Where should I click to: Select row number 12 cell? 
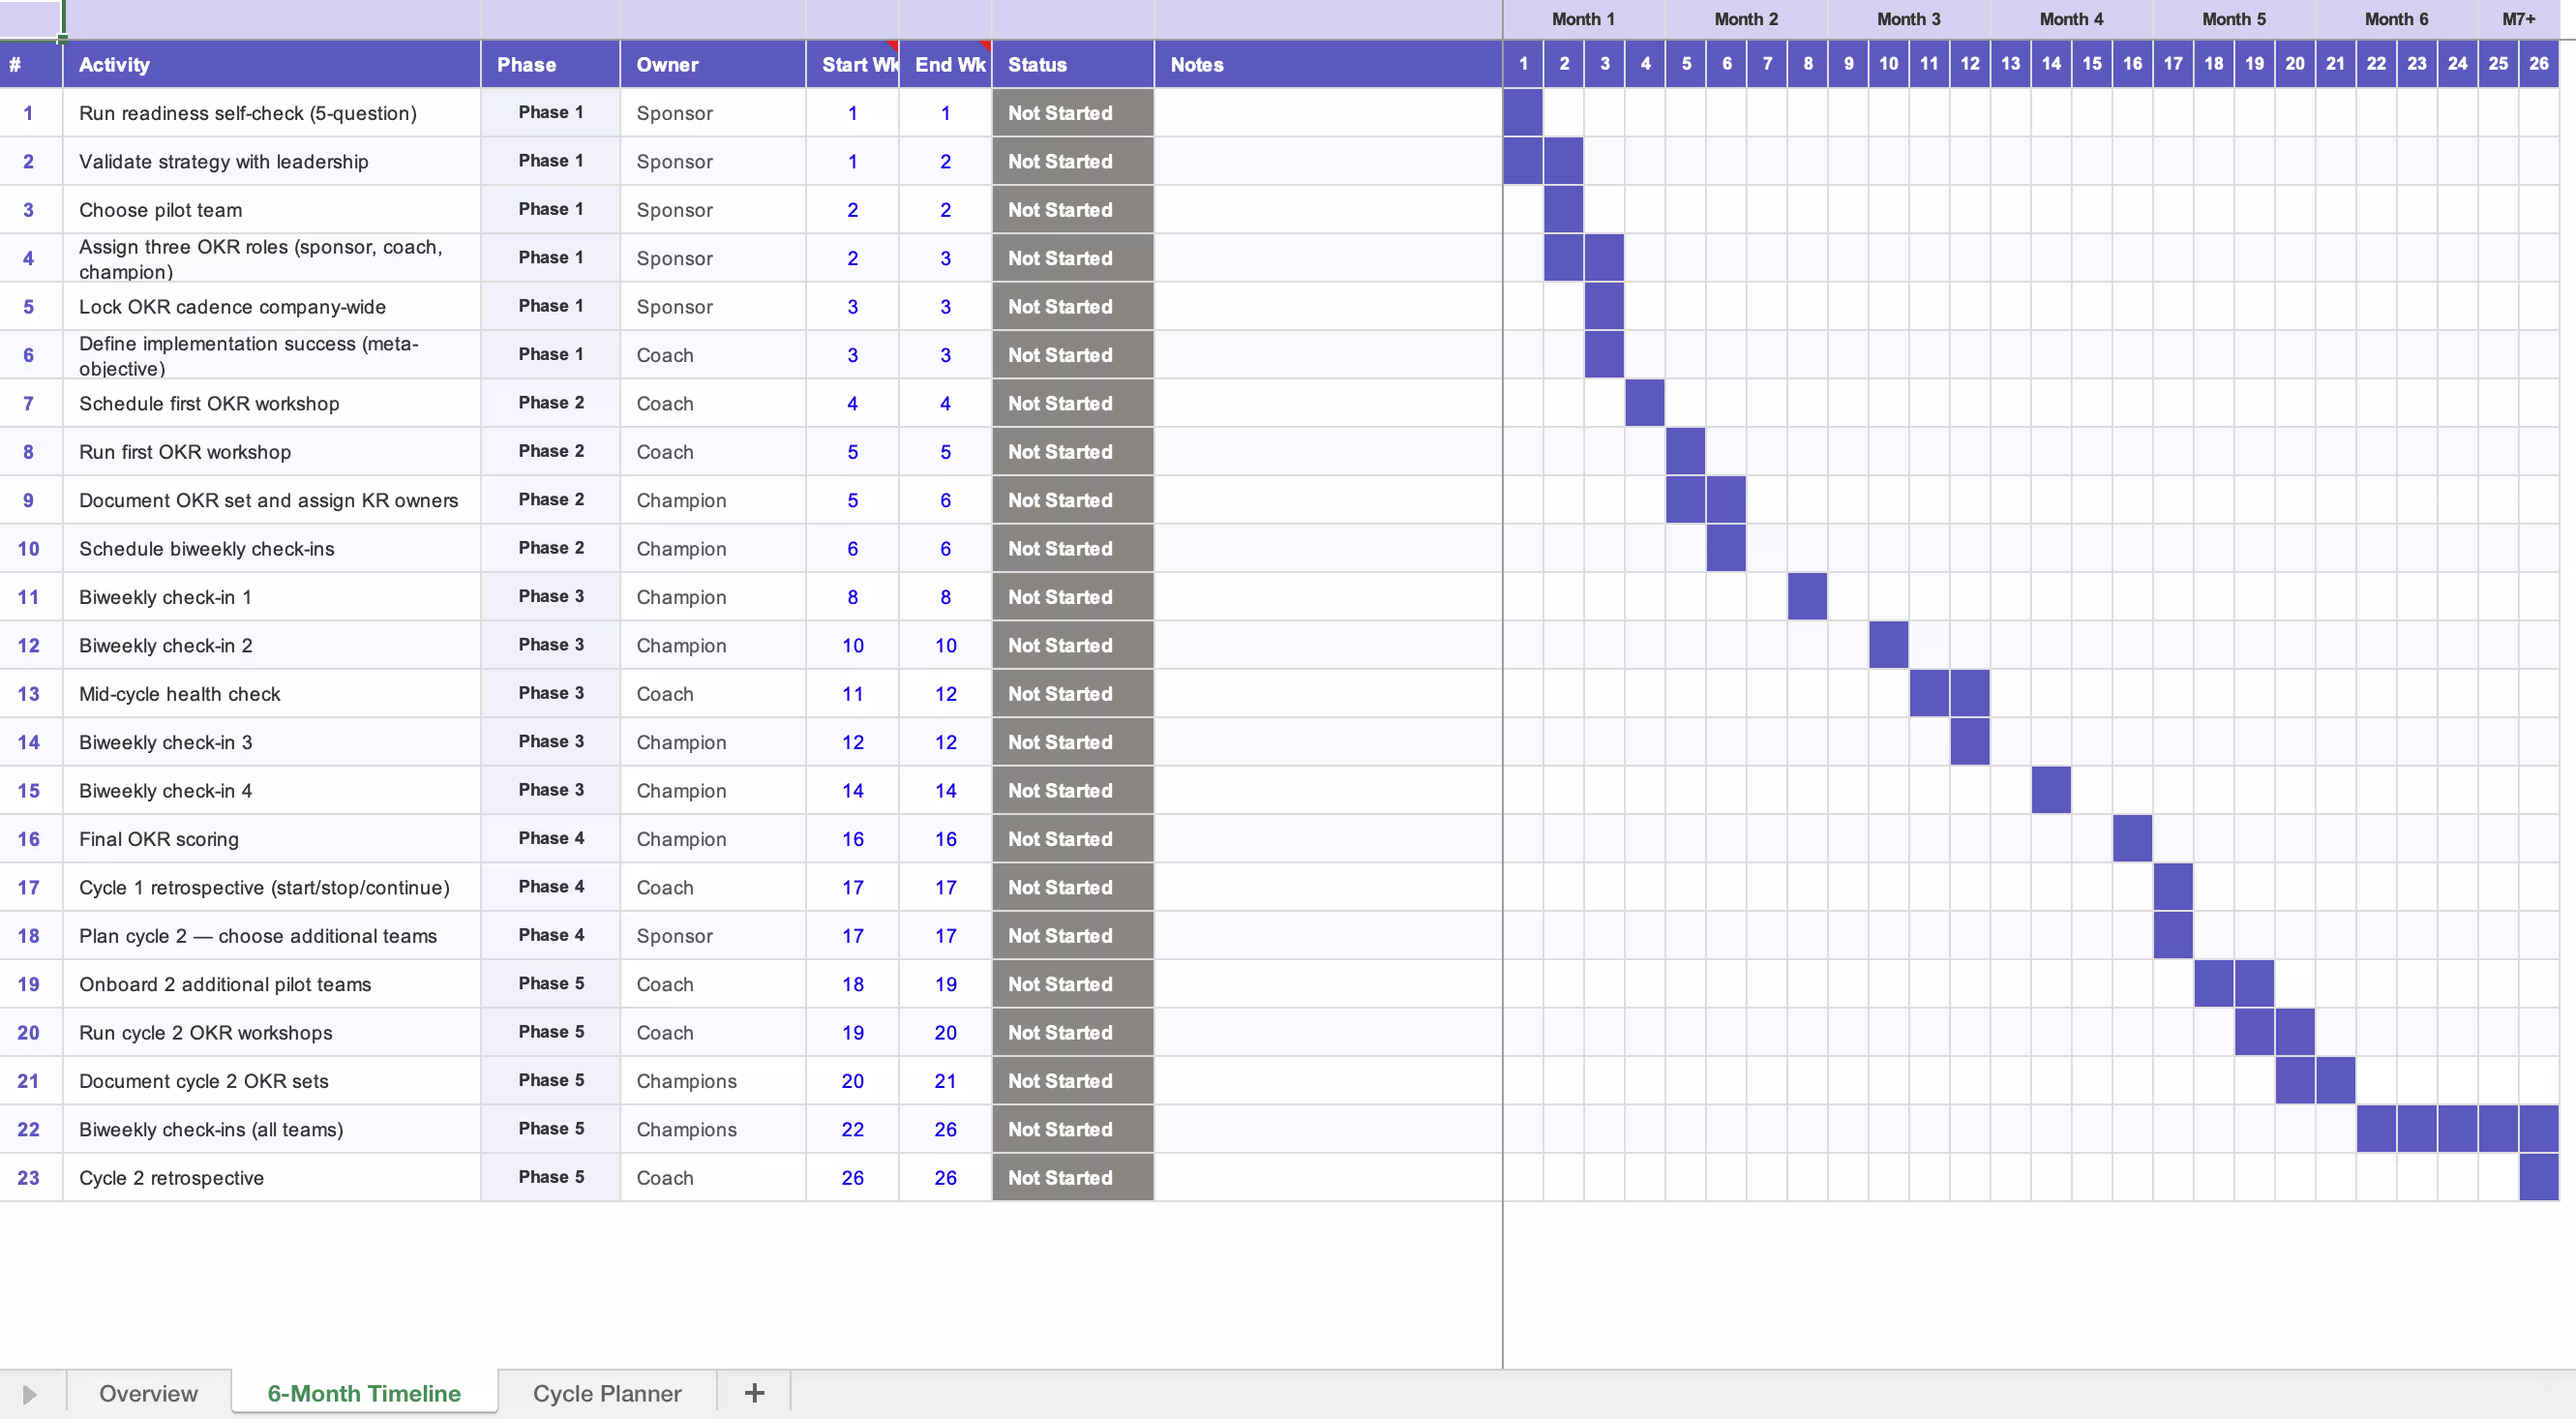tap(29, 646)
